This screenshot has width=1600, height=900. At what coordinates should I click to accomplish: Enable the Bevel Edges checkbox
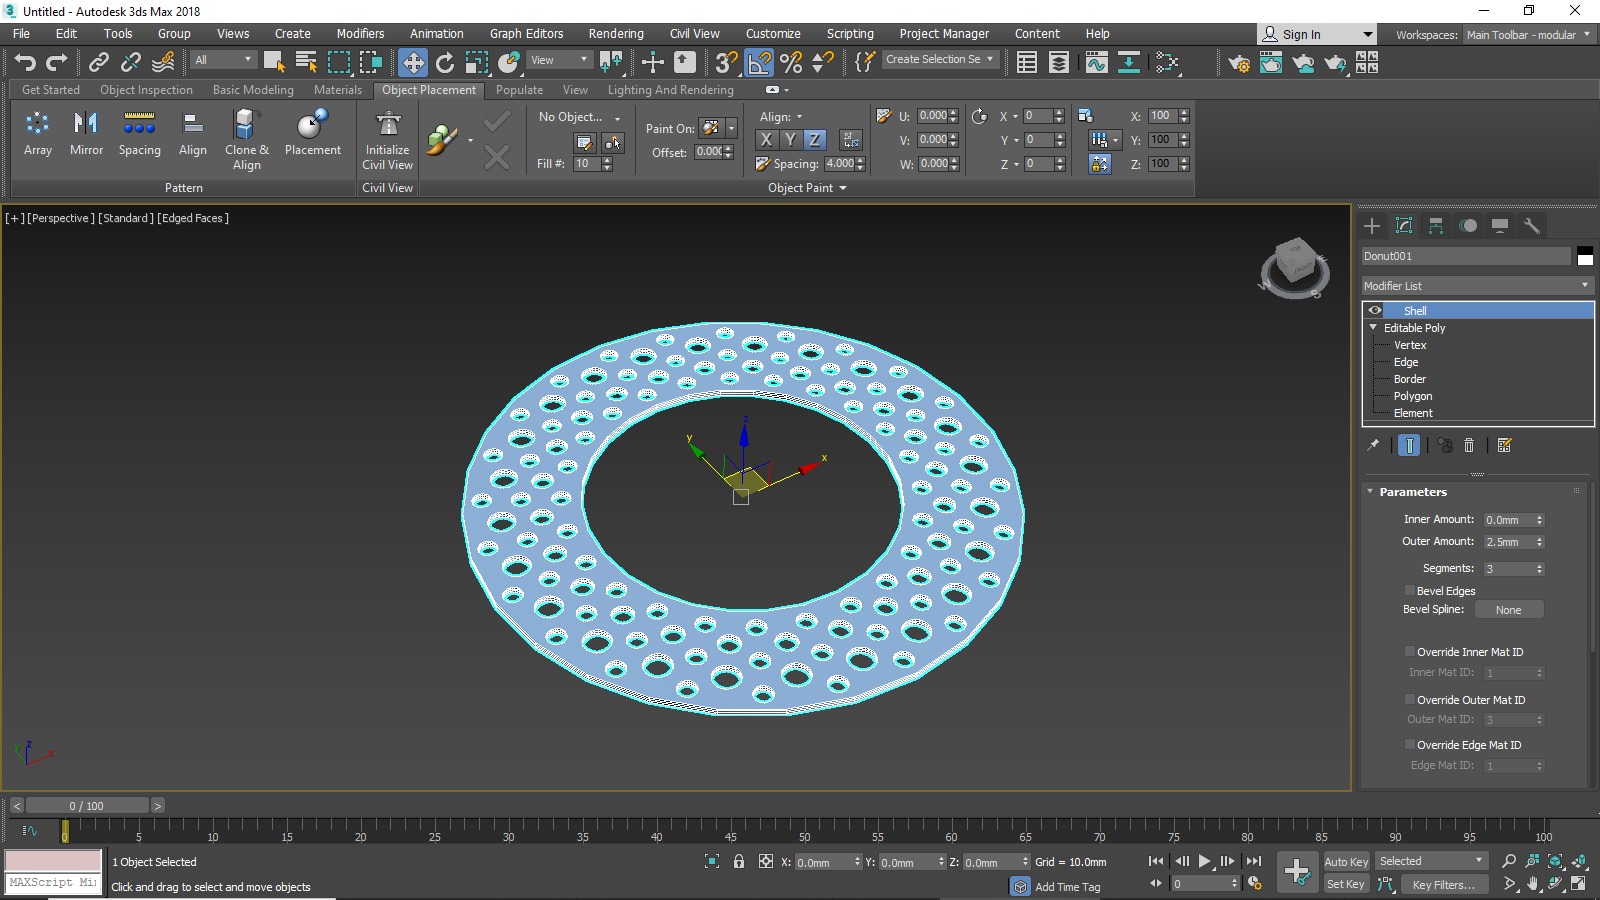(1410, 591)
